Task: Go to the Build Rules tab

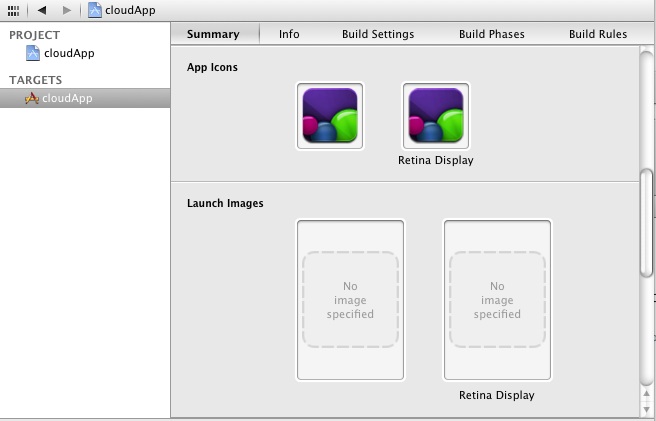Action: coord(598,34)
